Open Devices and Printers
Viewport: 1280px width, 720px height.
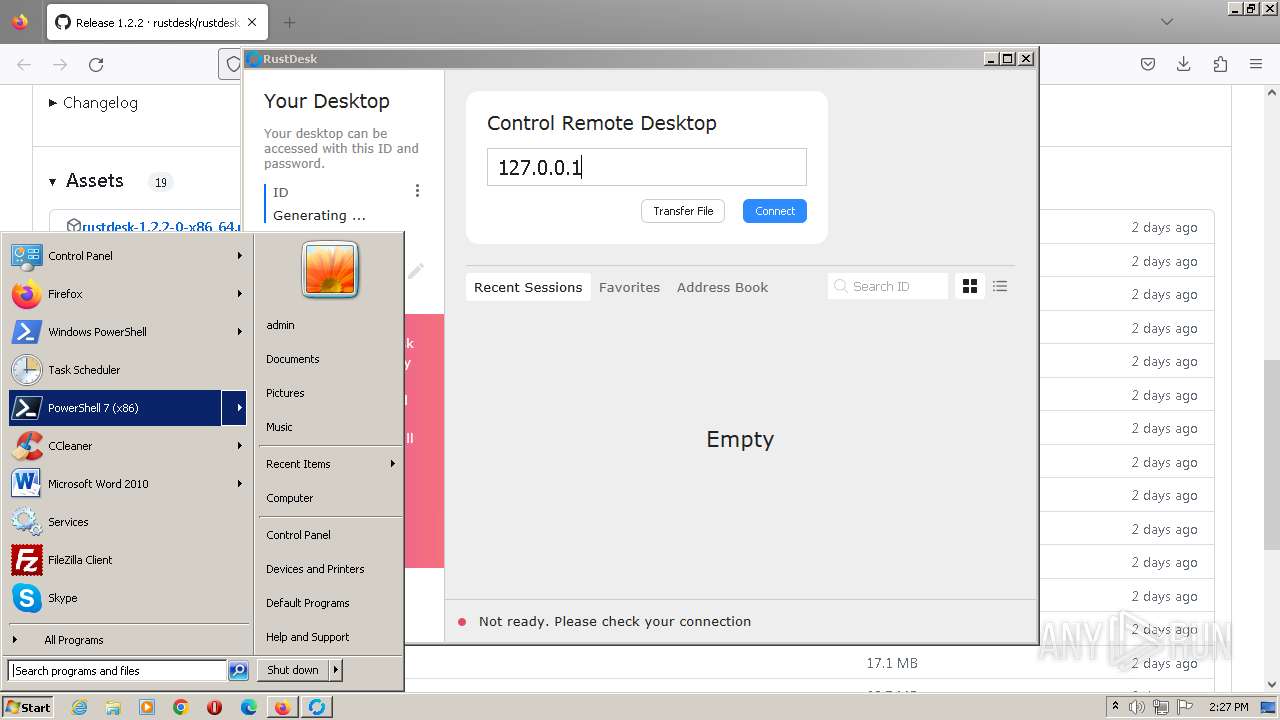point(330,569)
